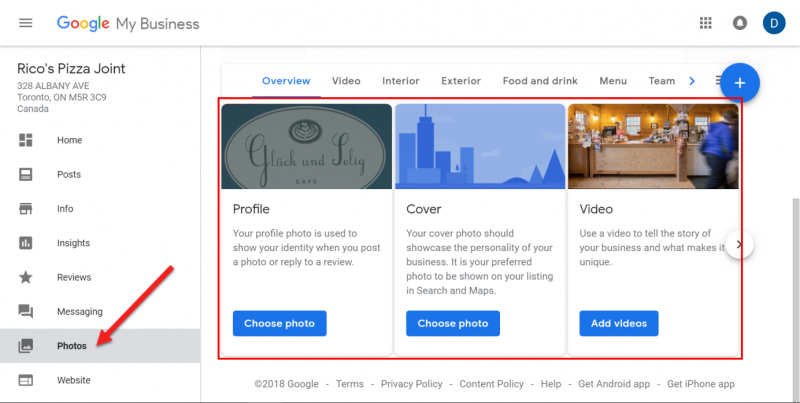Open the Get Android app link
This screenshot has width=800, height=403.
(x=614, y=384)
